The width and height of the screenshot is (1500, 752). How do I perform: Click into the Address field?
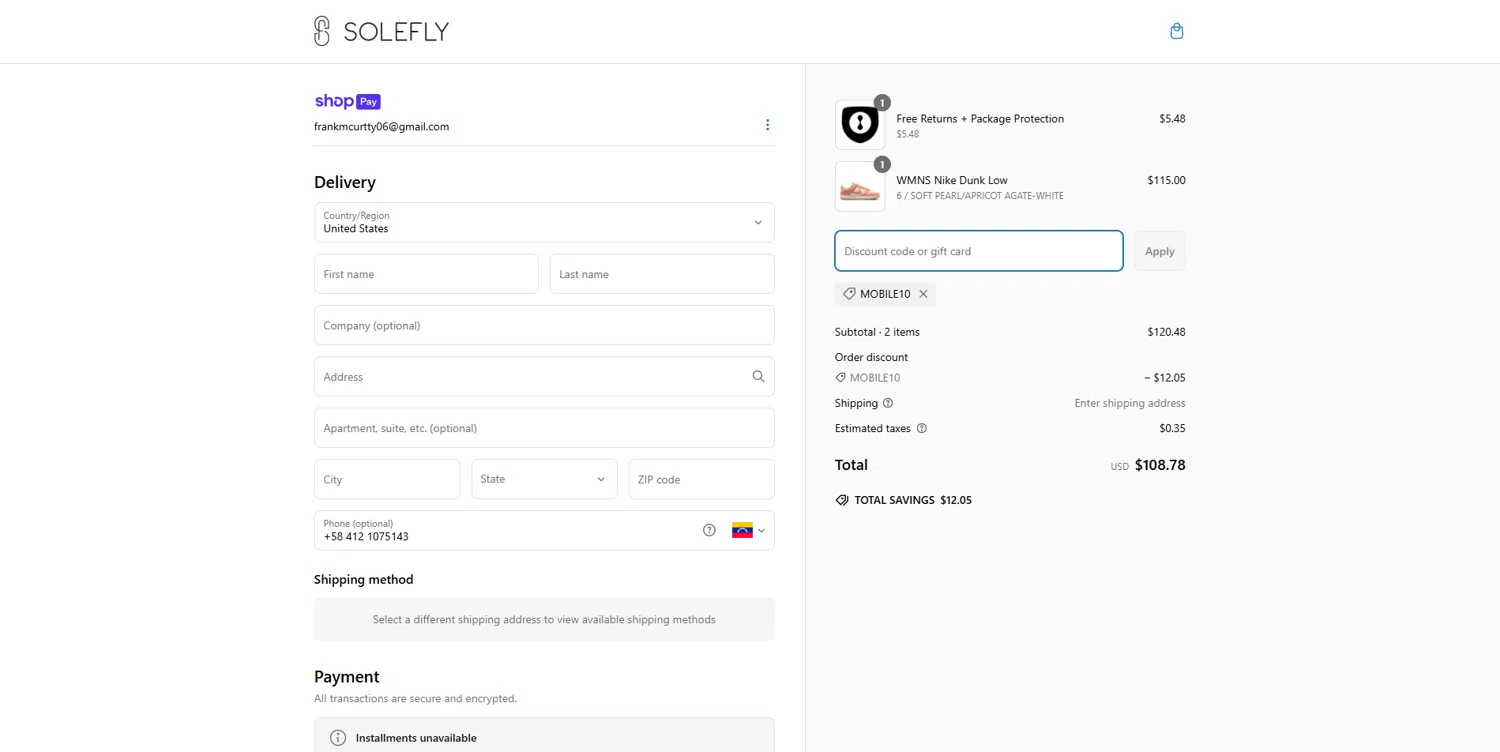(x=544, y=377)
